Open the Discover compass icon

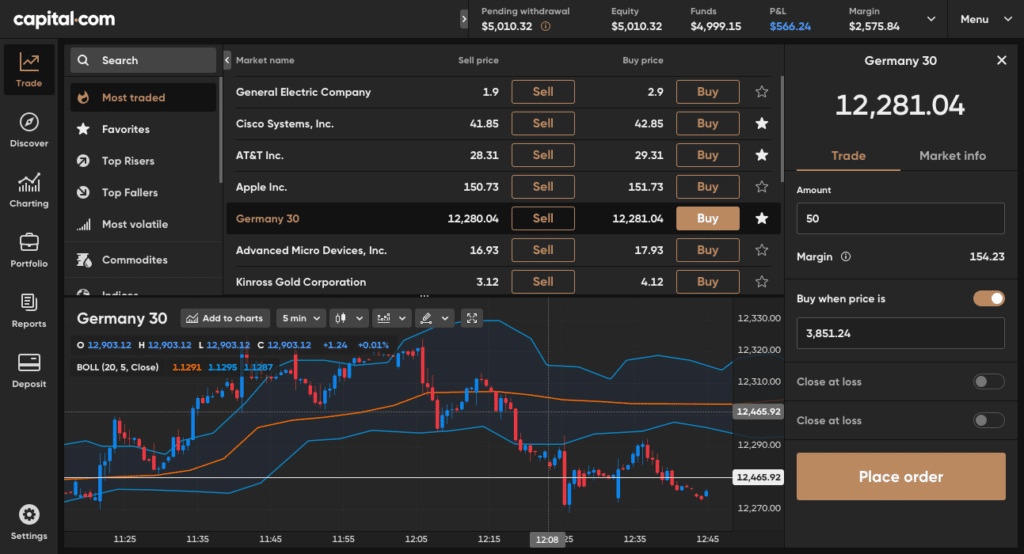[x=29, y=122]
